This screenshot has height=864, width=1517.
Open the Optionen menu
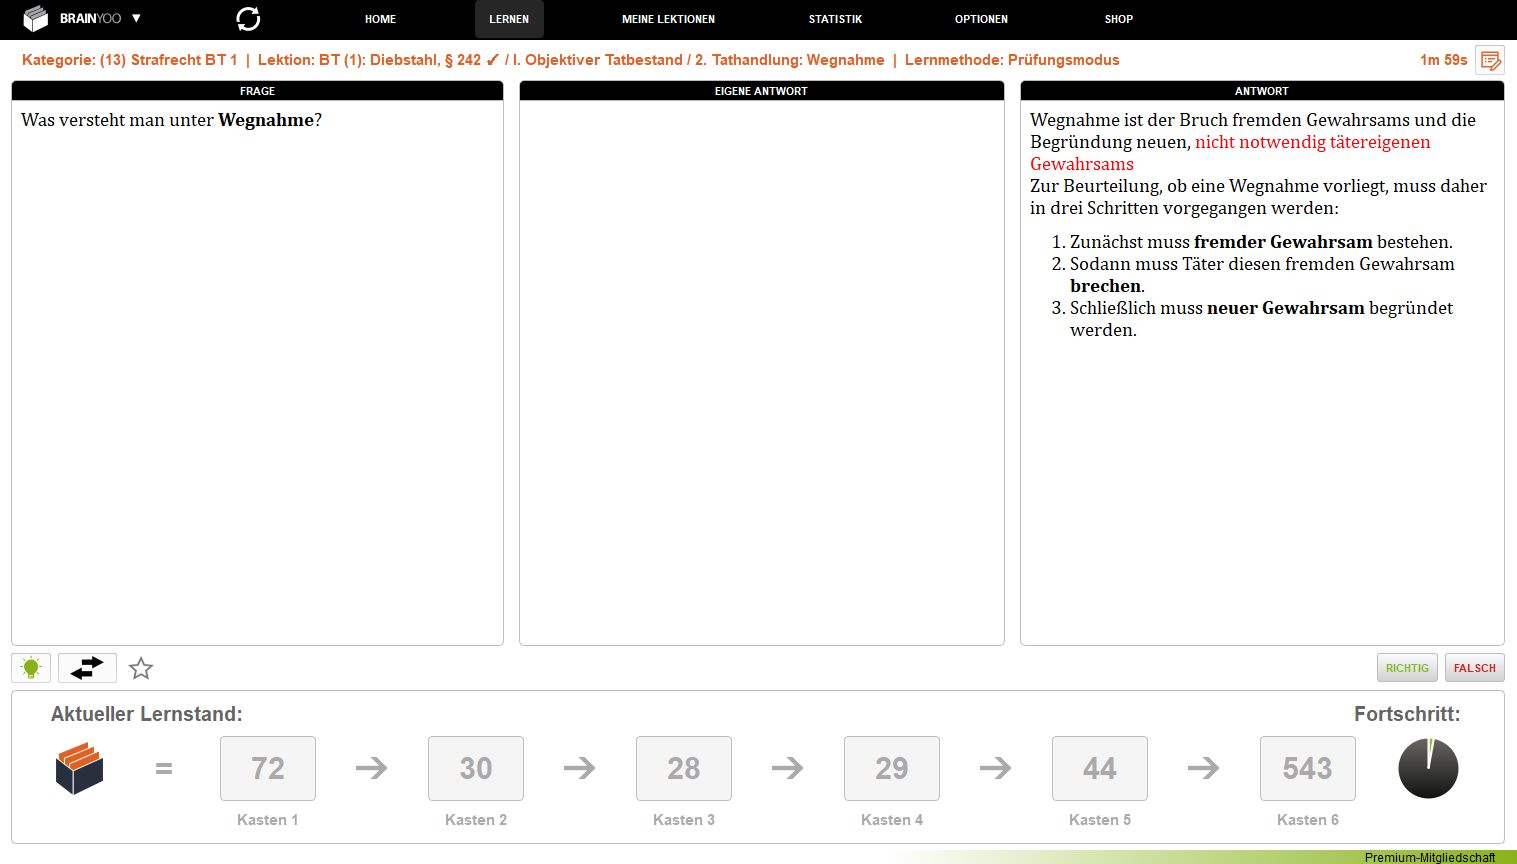pyautogui.click(x=981, y=19)
